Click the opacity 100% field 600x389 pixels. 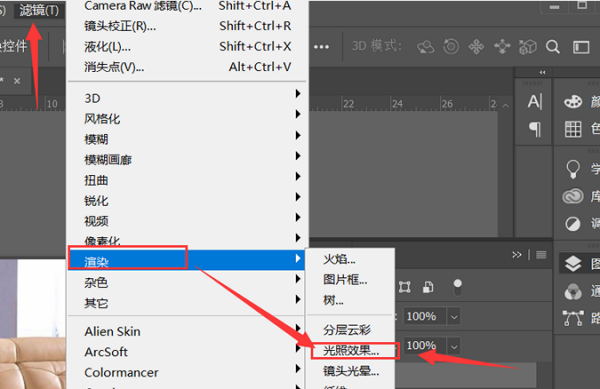(424, 316)
